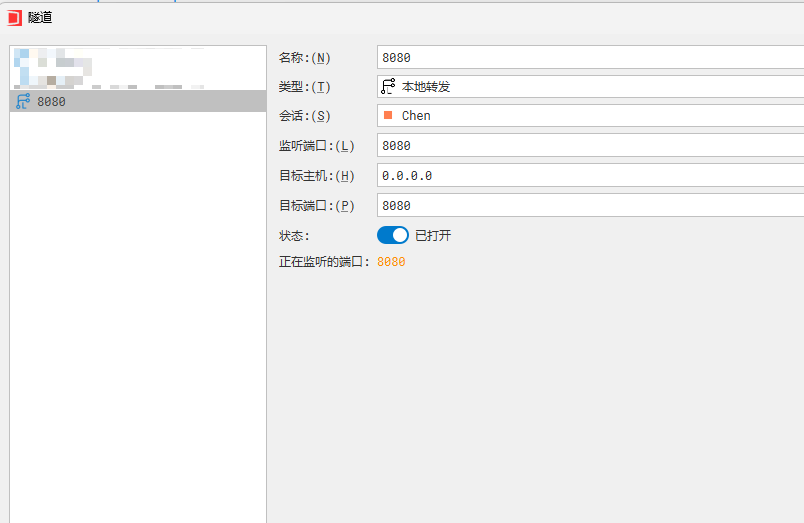Open the 类型 dropdown showing 本地转发

tap(590, 87)
